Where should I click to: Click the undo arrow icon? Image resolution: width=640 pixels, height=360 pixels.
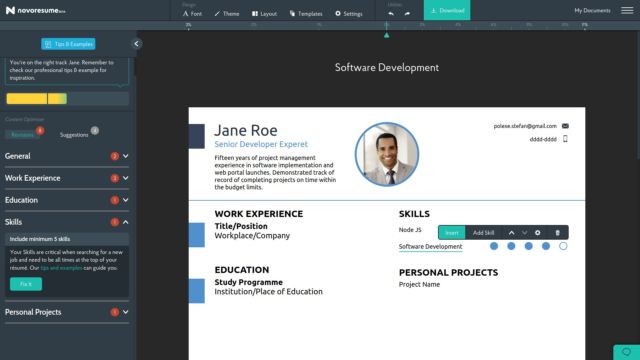coord(391,13)
